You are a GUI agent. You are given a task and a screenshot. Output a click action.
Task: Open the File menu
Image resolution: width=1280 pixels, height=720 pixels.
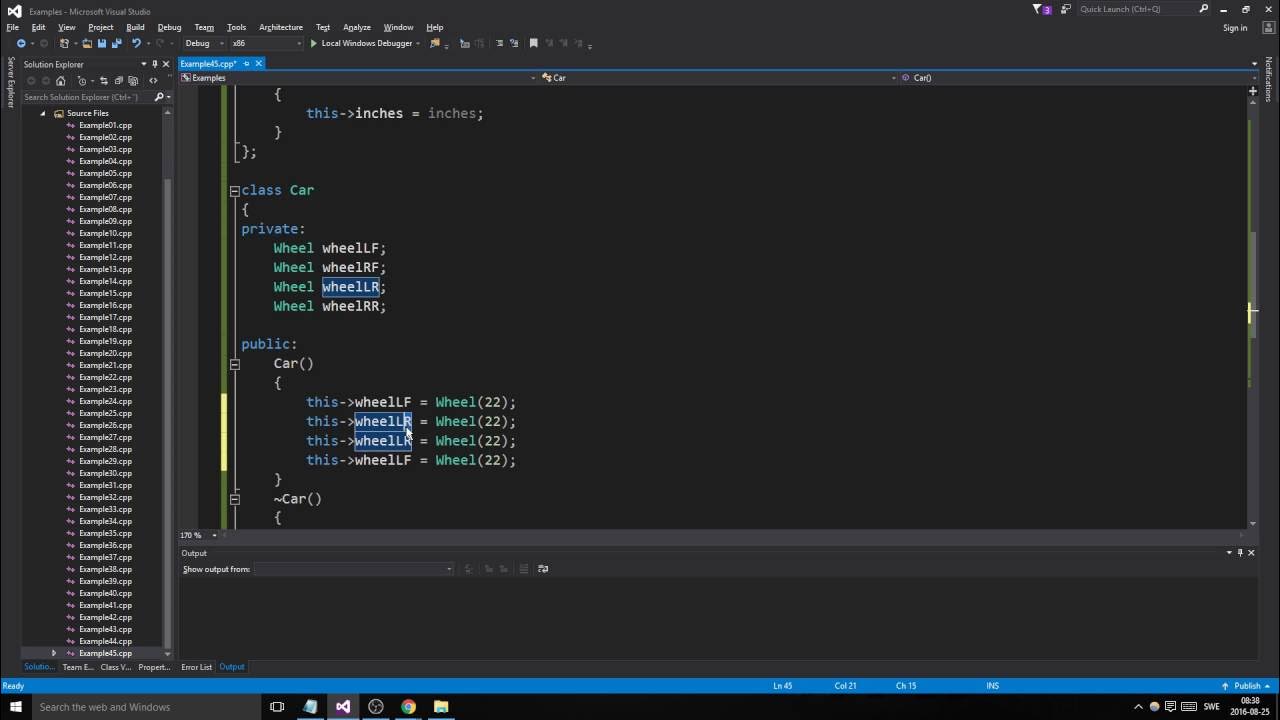click(x=13, y=27)
